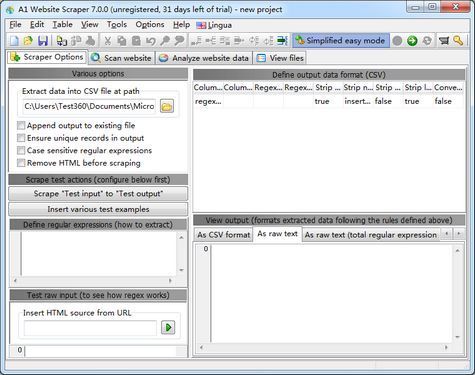Click the test raw input text line at bottom

101,351
